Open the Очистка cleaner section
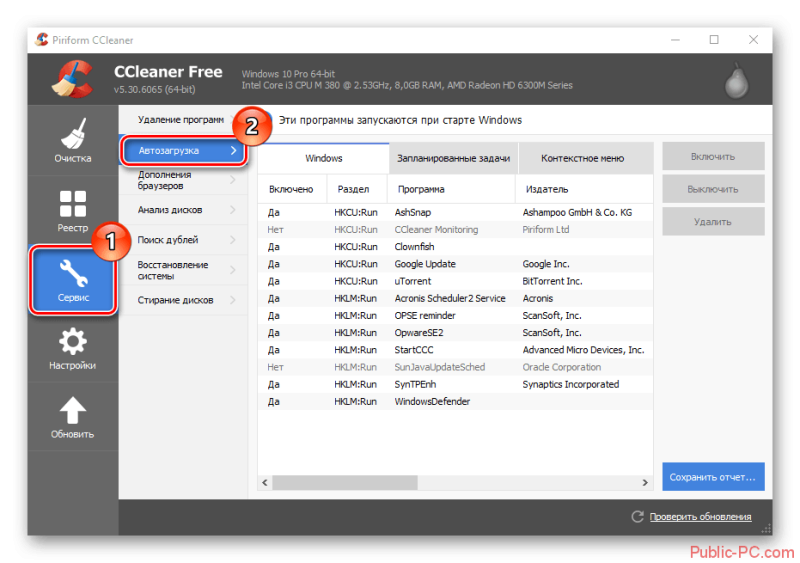 tap(73, 140)
